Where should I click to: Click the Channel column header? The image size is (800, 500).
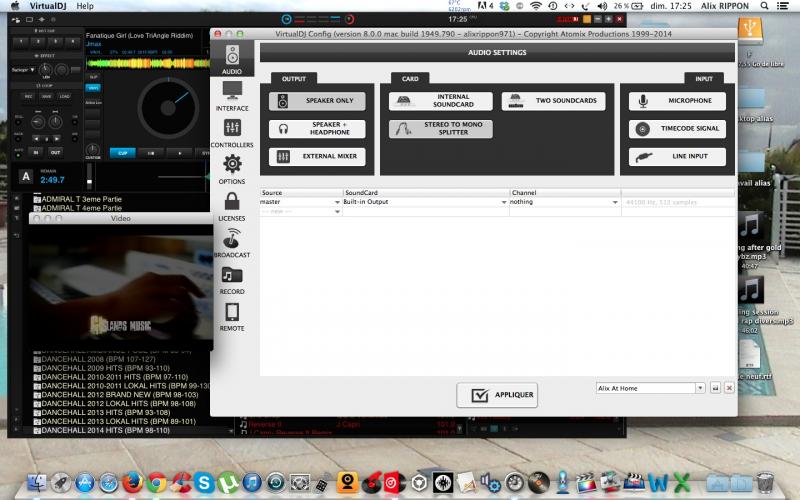[565, 193]
